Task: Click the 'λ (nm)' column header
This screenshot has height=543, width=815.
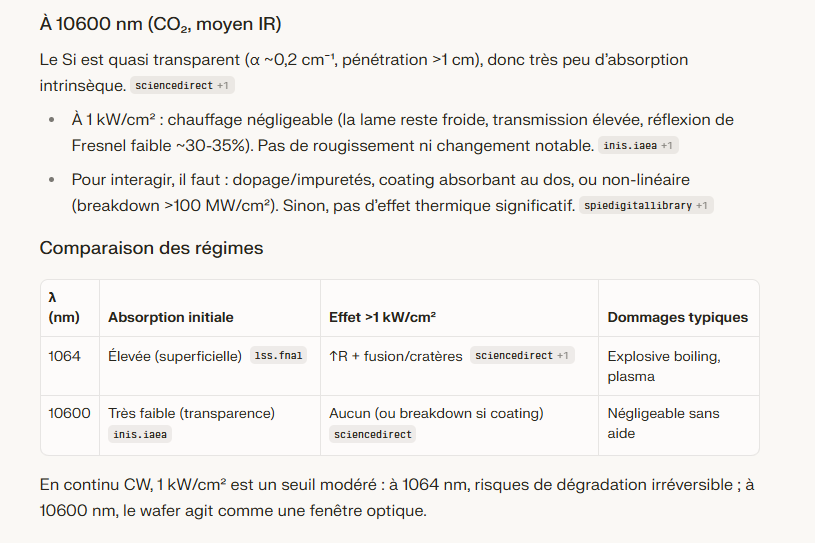Action: point(60,307)
